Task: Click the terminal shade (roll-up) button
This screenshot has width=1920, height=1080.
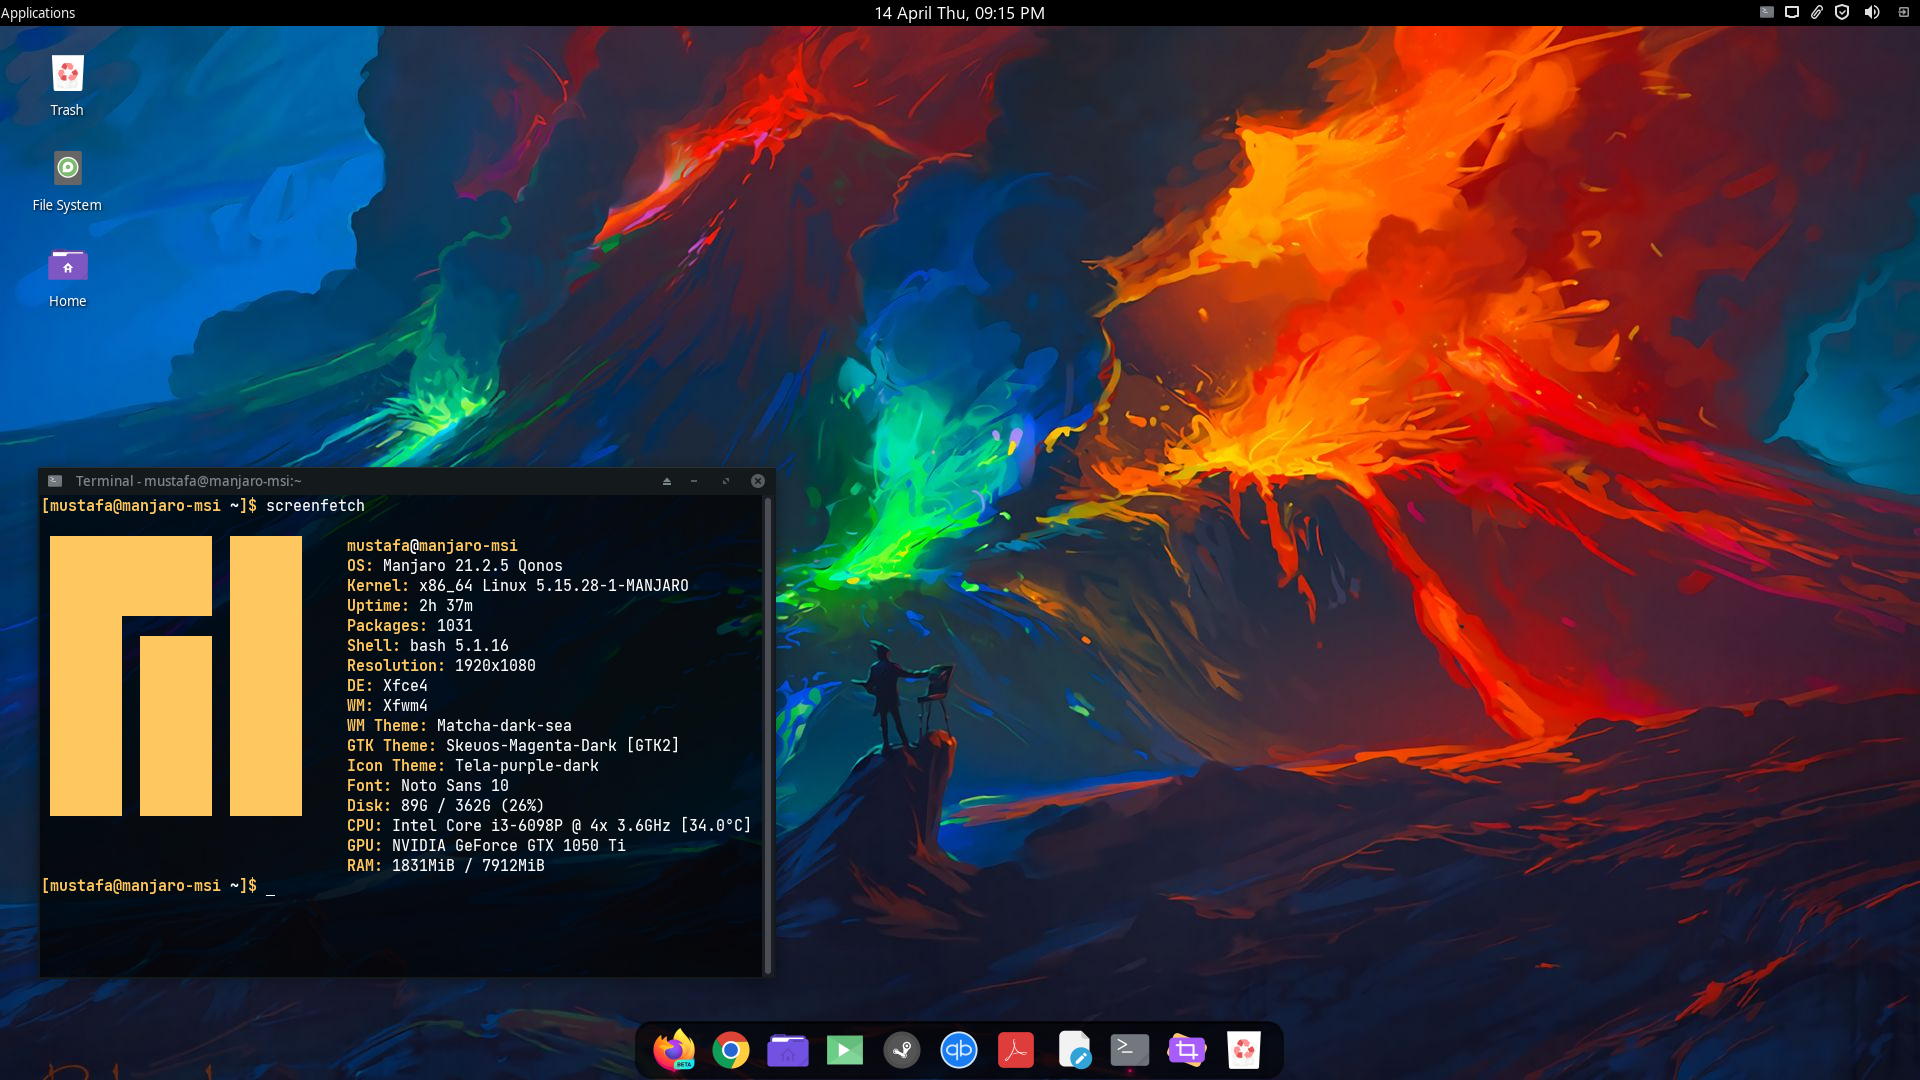Action: click(667, 481)
